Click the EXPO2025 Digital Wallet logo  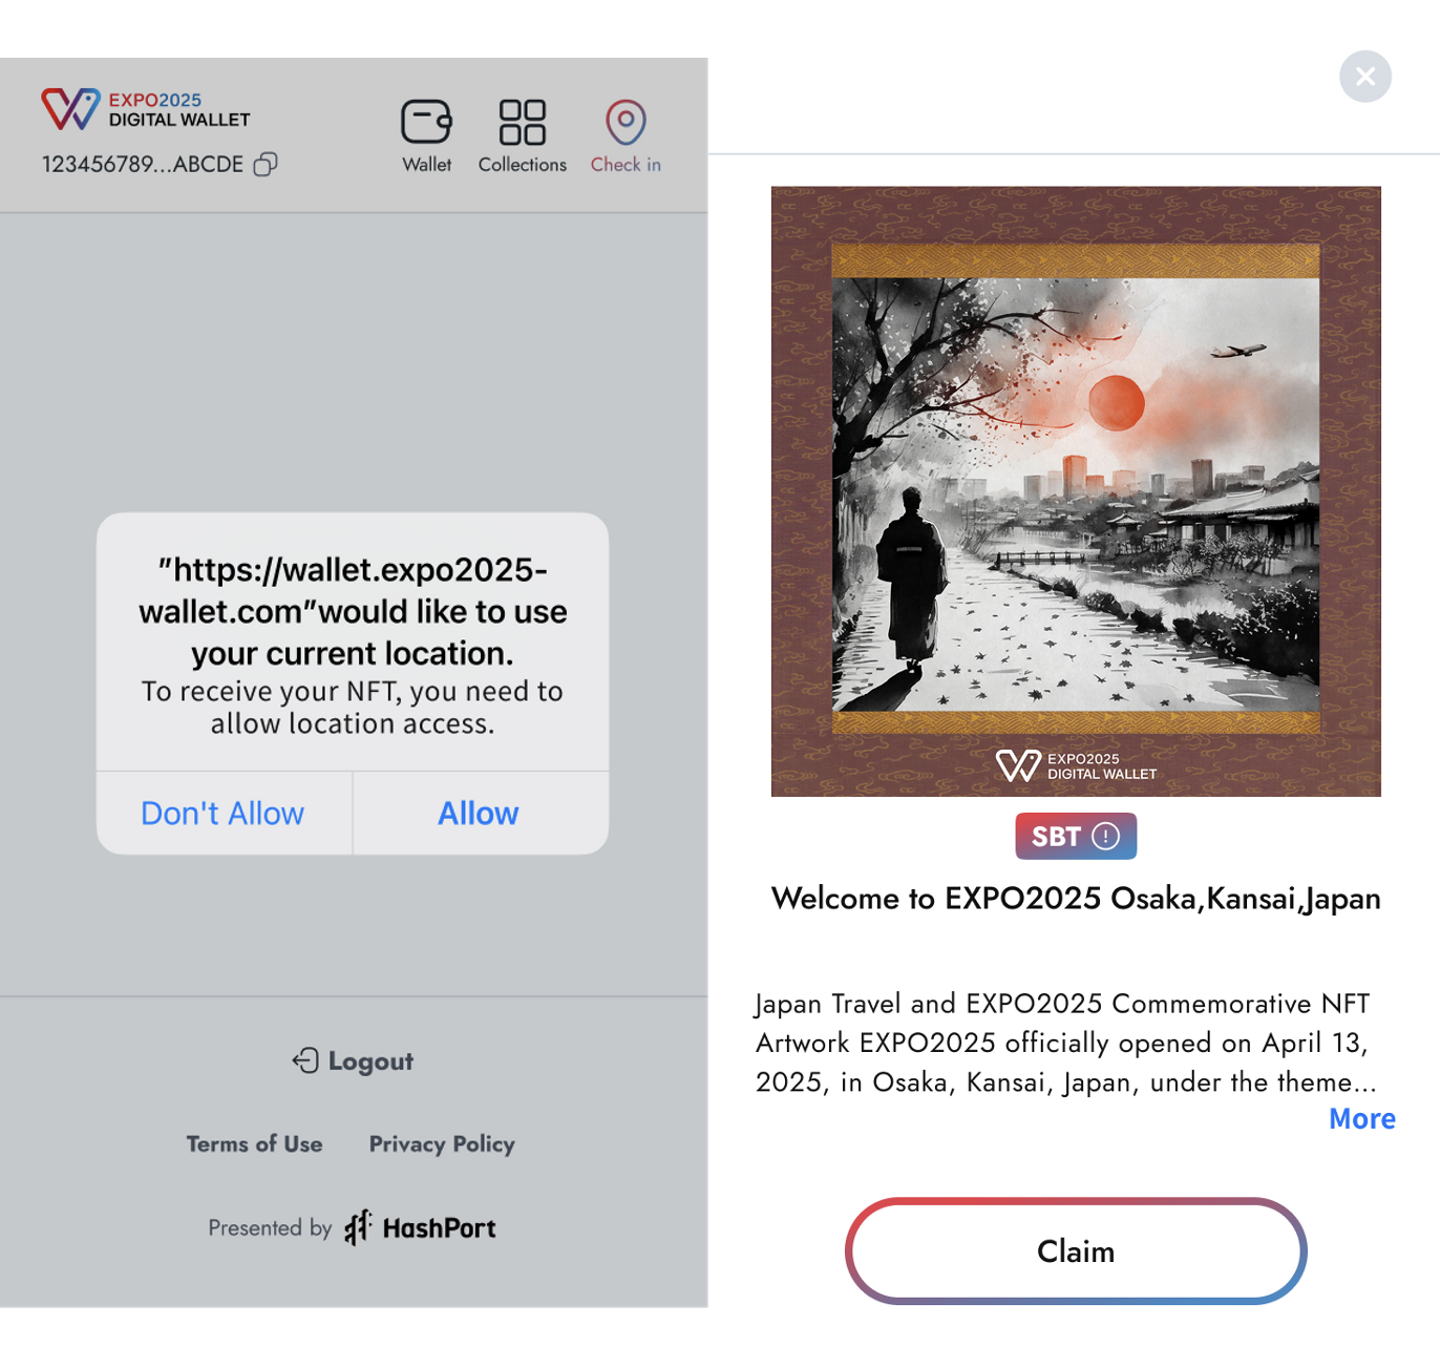point(146,109)
